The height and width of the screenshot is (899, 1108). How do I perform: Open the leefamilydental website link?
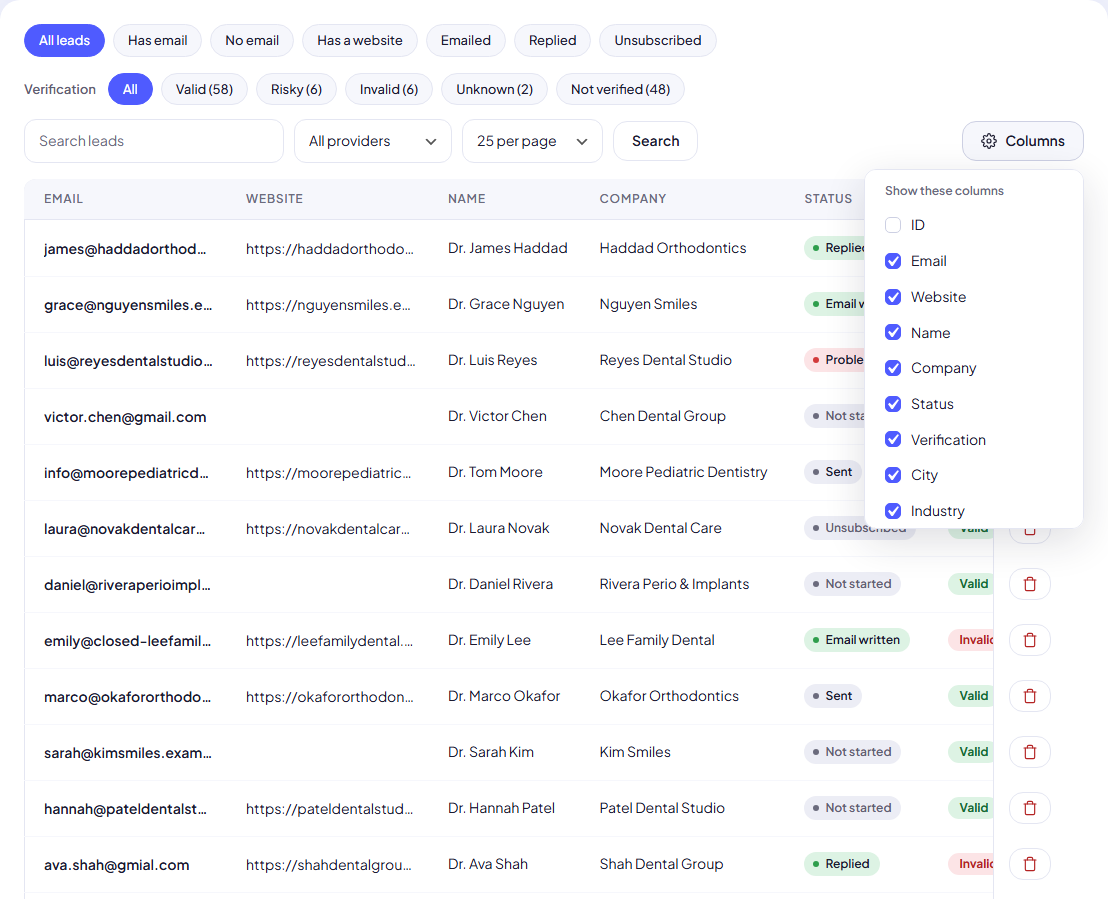(329, 641)
